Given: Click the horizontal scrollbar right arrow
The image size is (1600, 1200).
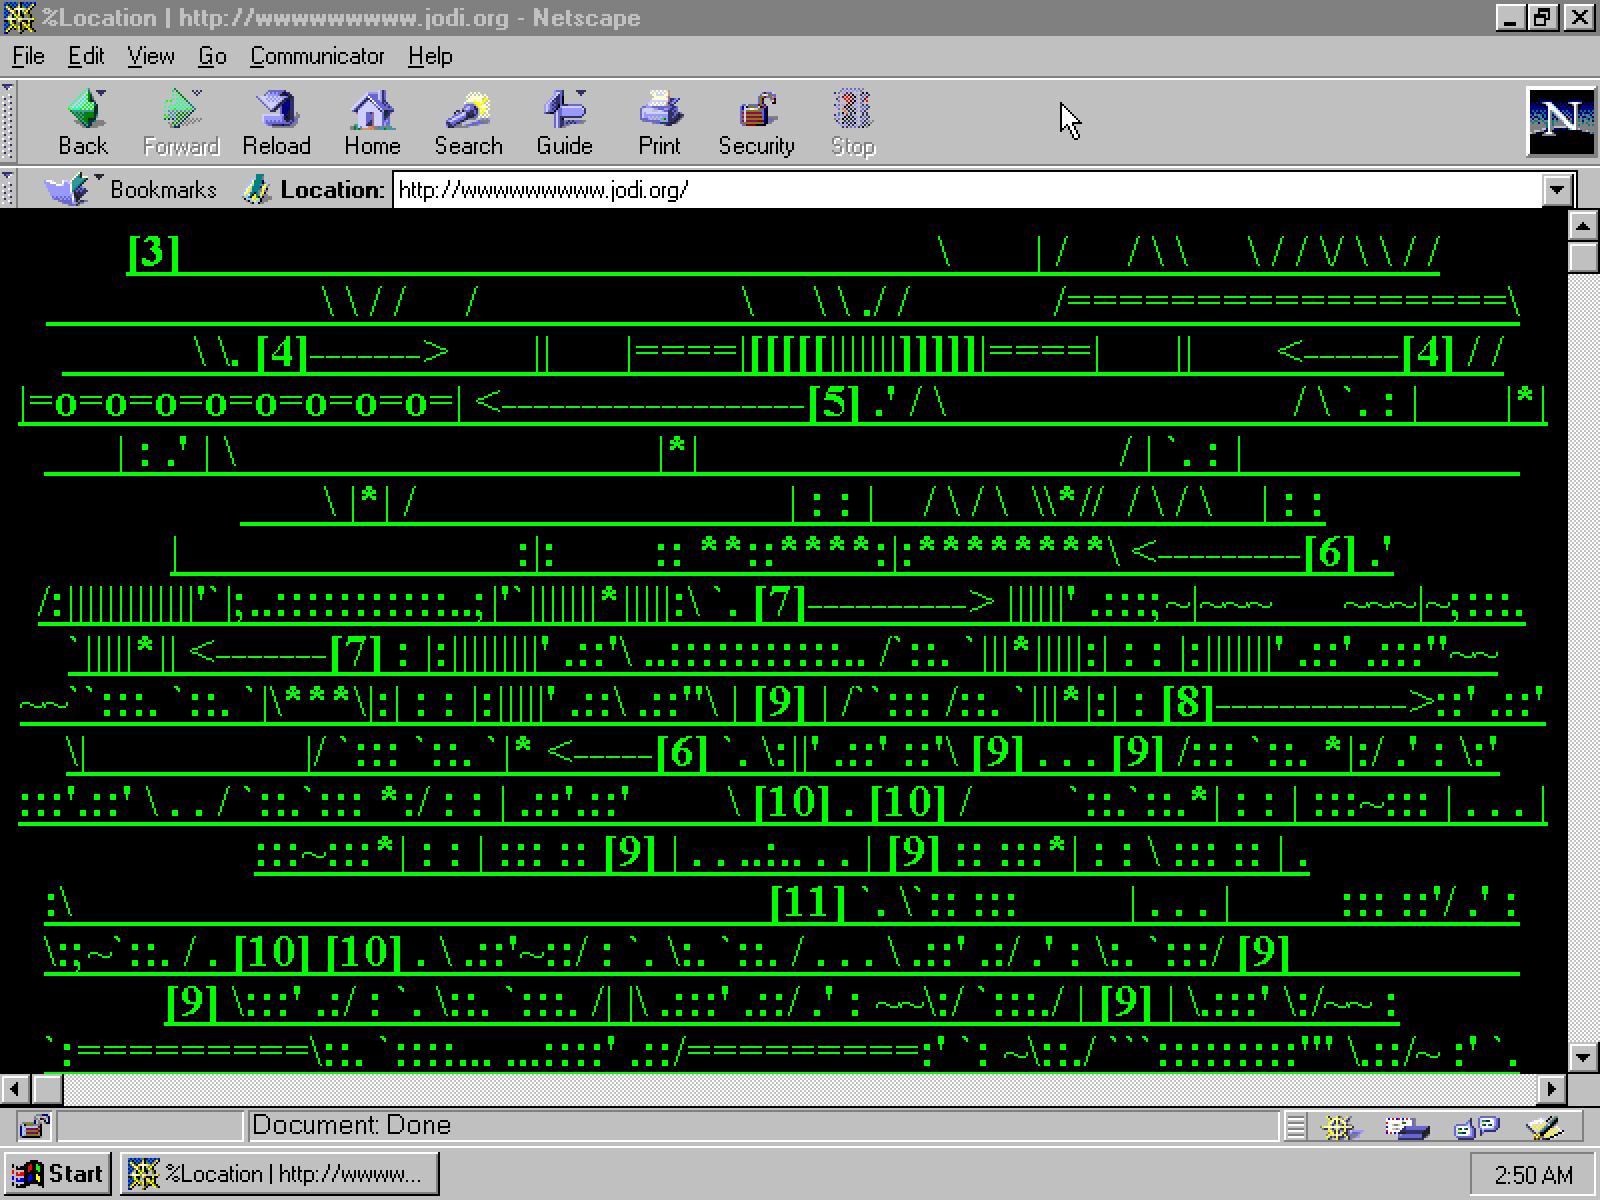Looking at the screenshot, I should (1551, 1089).
